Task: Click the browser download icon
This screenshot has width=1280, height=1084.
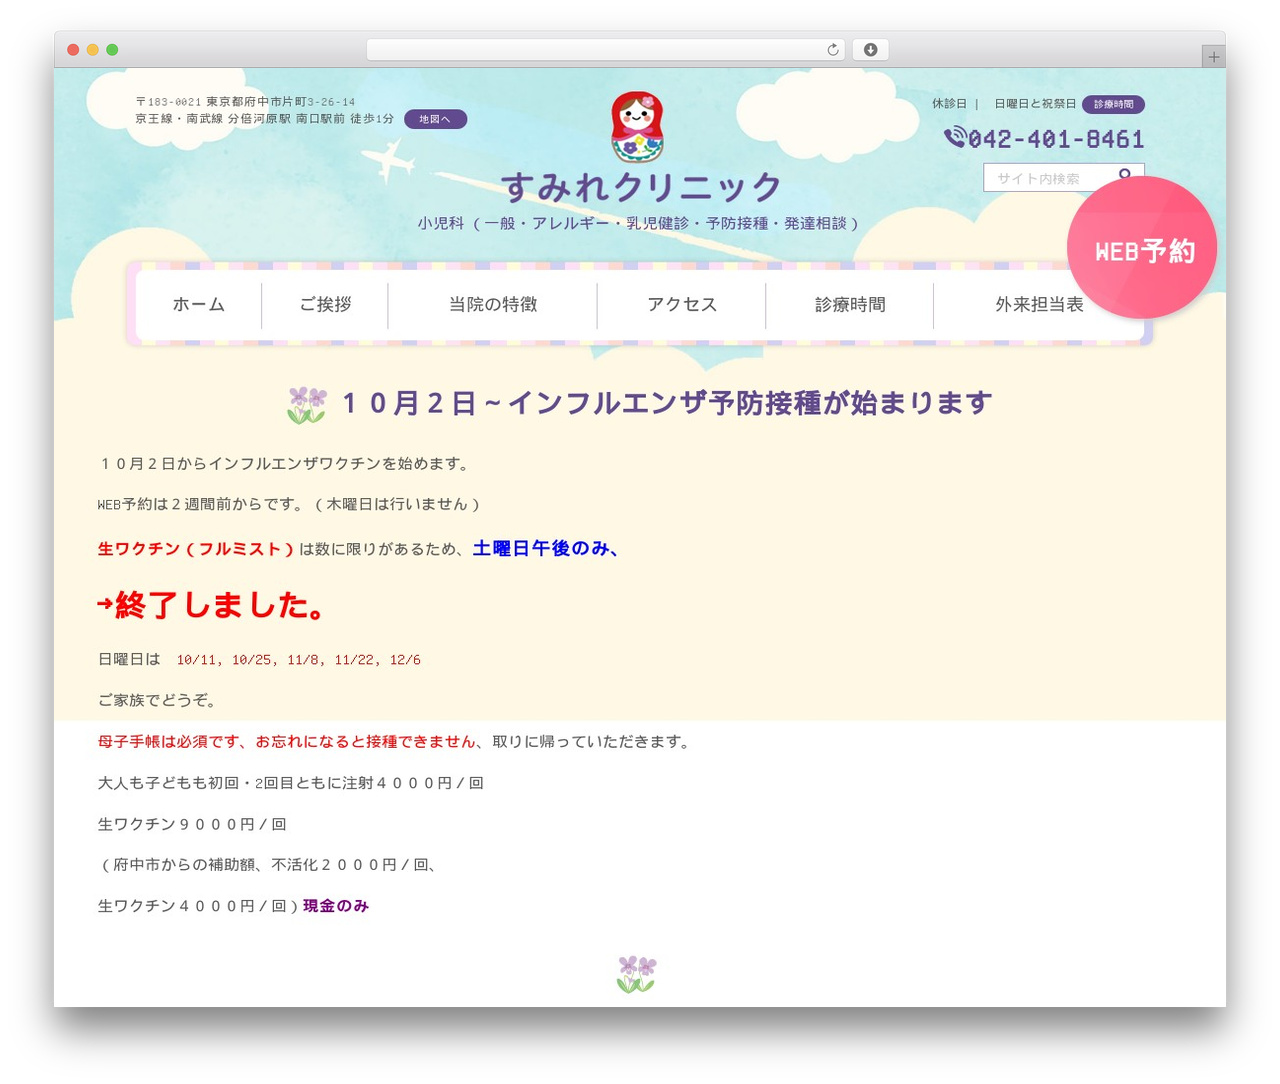Action: point(870,50)
